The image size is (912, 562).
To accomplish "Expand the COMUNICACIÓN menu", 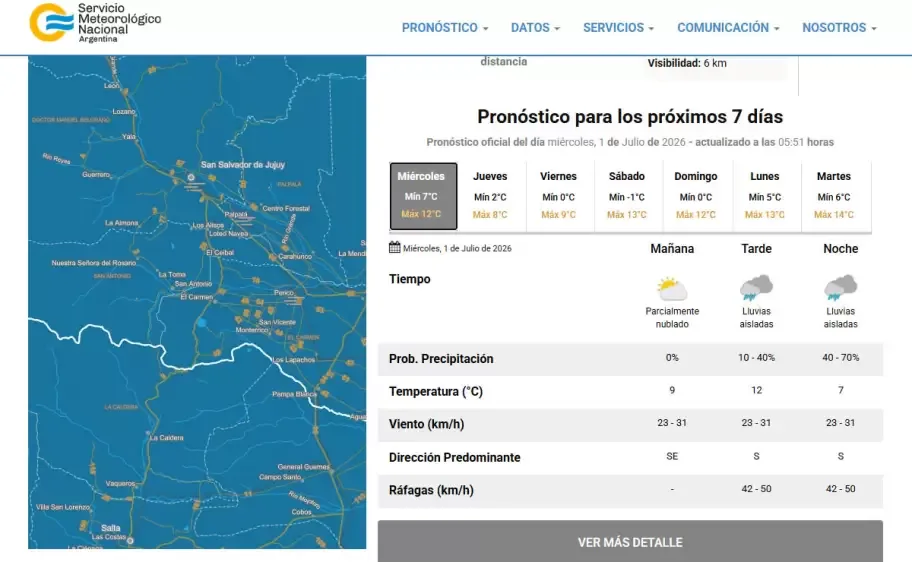I will 728,27.
